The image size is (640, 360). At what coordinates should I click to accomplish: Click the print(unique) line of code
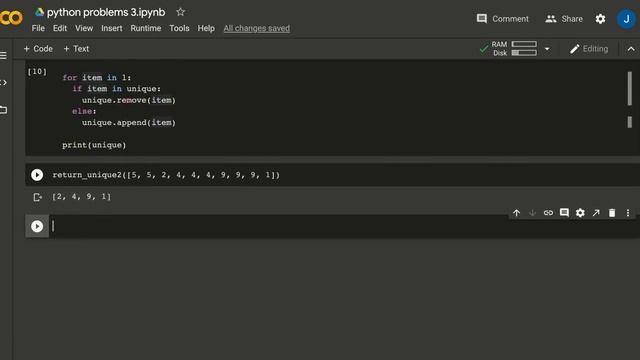coord(94,145)
